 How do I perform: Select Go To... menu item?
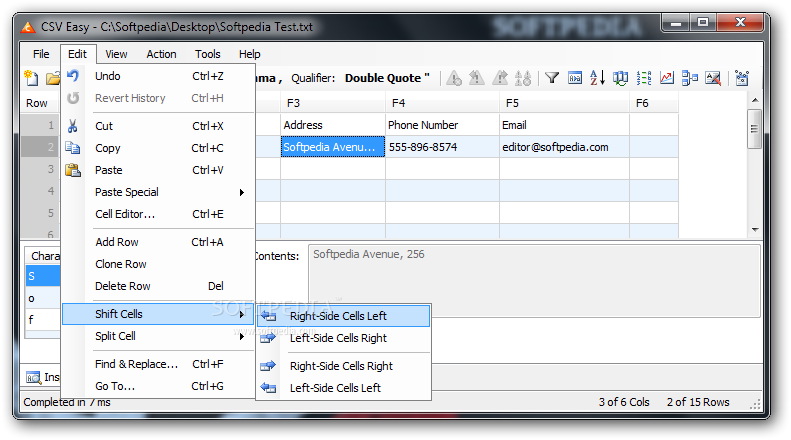click(x=158, y=386)
